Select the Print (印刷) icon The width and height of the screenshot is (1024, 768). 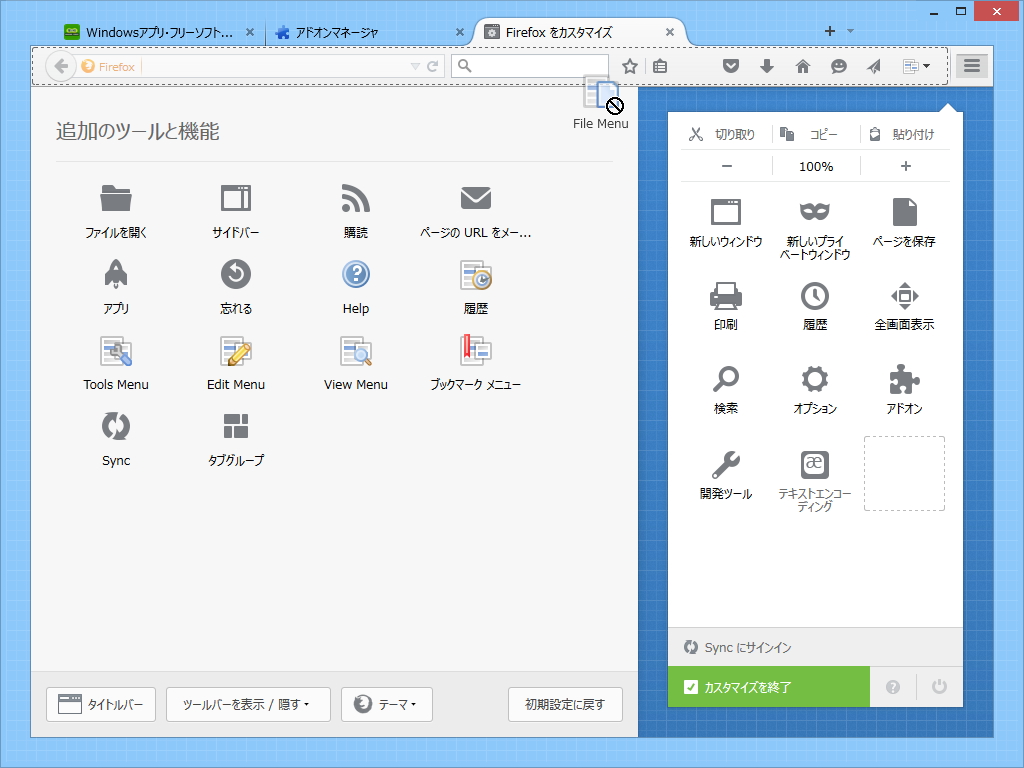(x=726, y=296)
